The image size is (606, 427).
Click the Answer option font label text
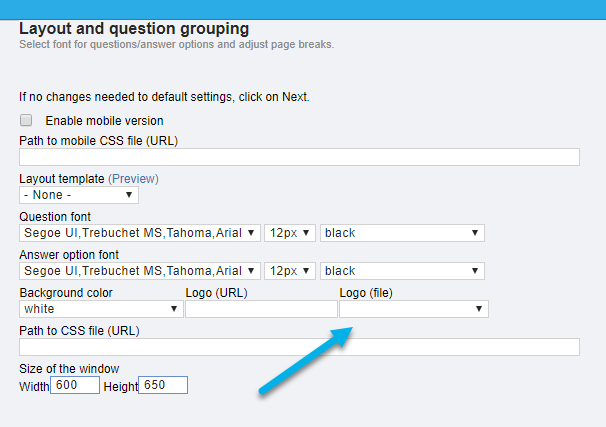click(x=69, y=255)
